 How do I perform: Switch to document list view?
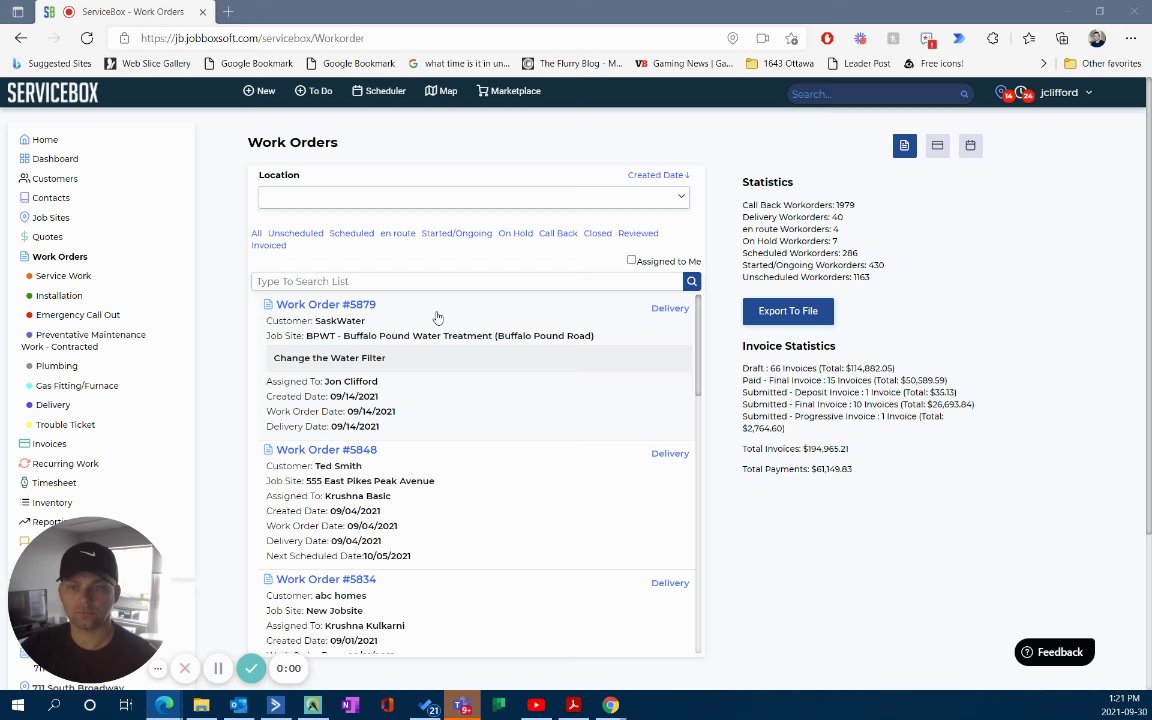click(904, 145)
